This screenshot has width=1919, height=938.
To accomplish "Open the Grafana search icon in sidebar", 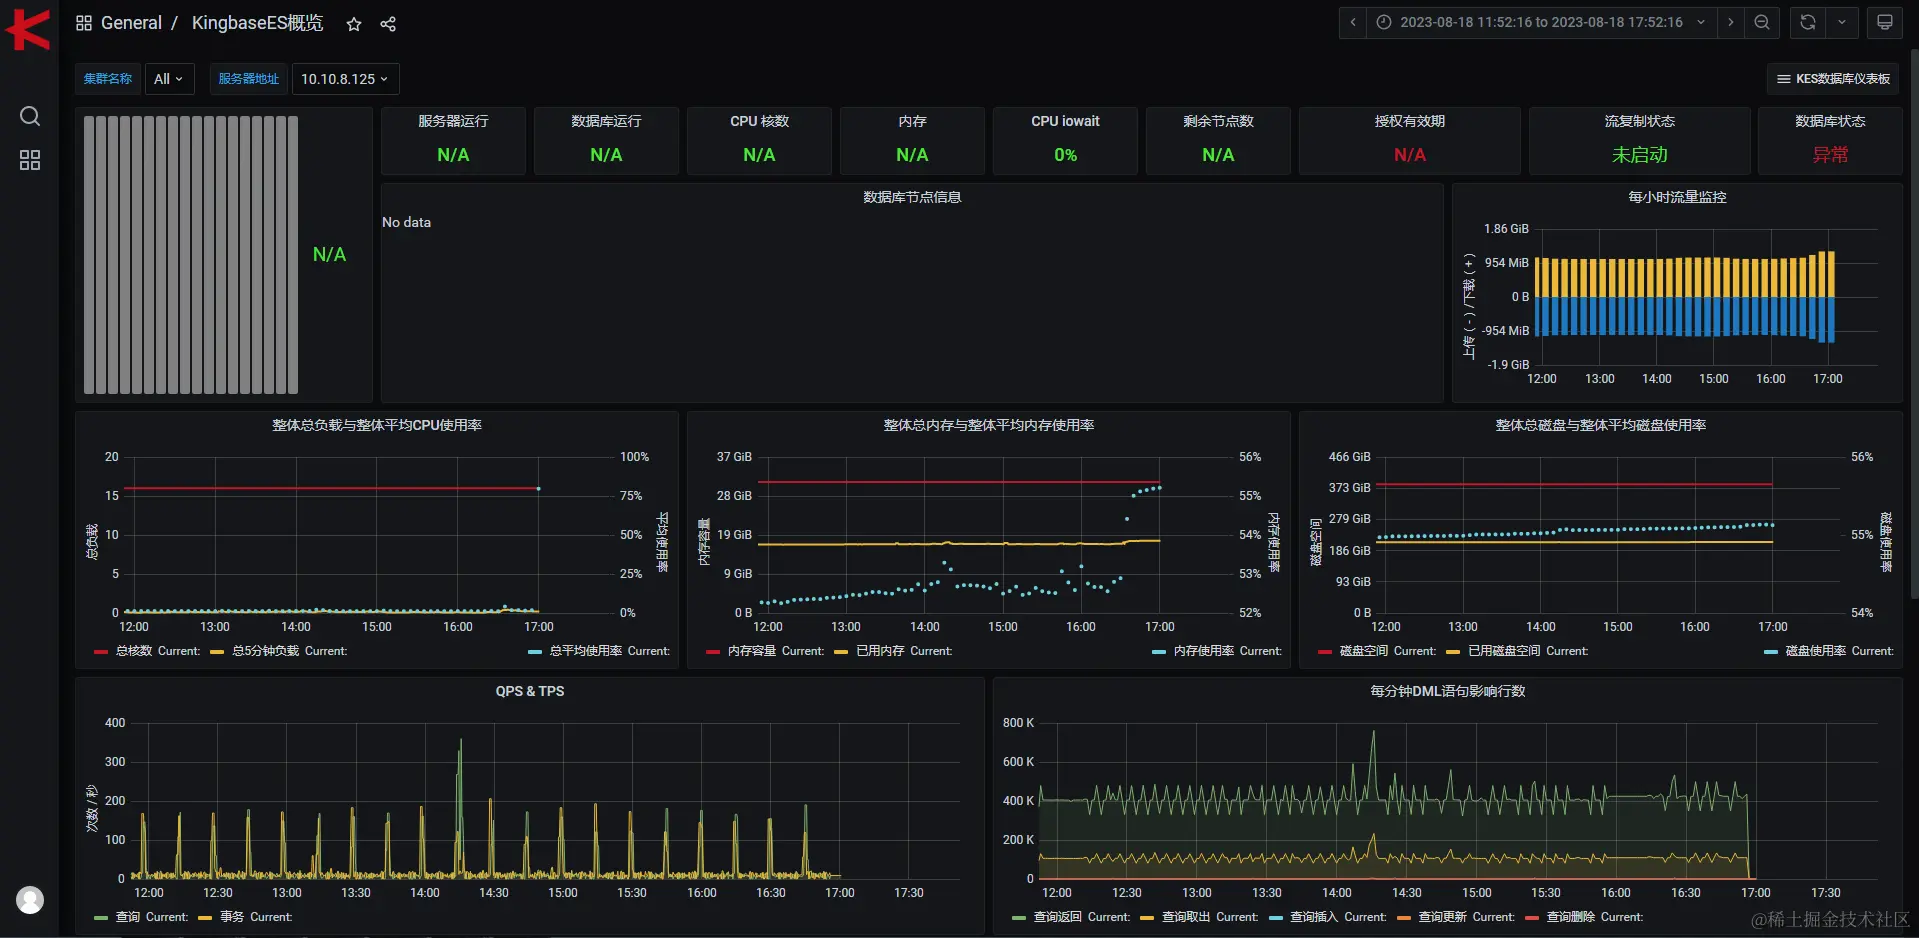I will pos(30,116).
